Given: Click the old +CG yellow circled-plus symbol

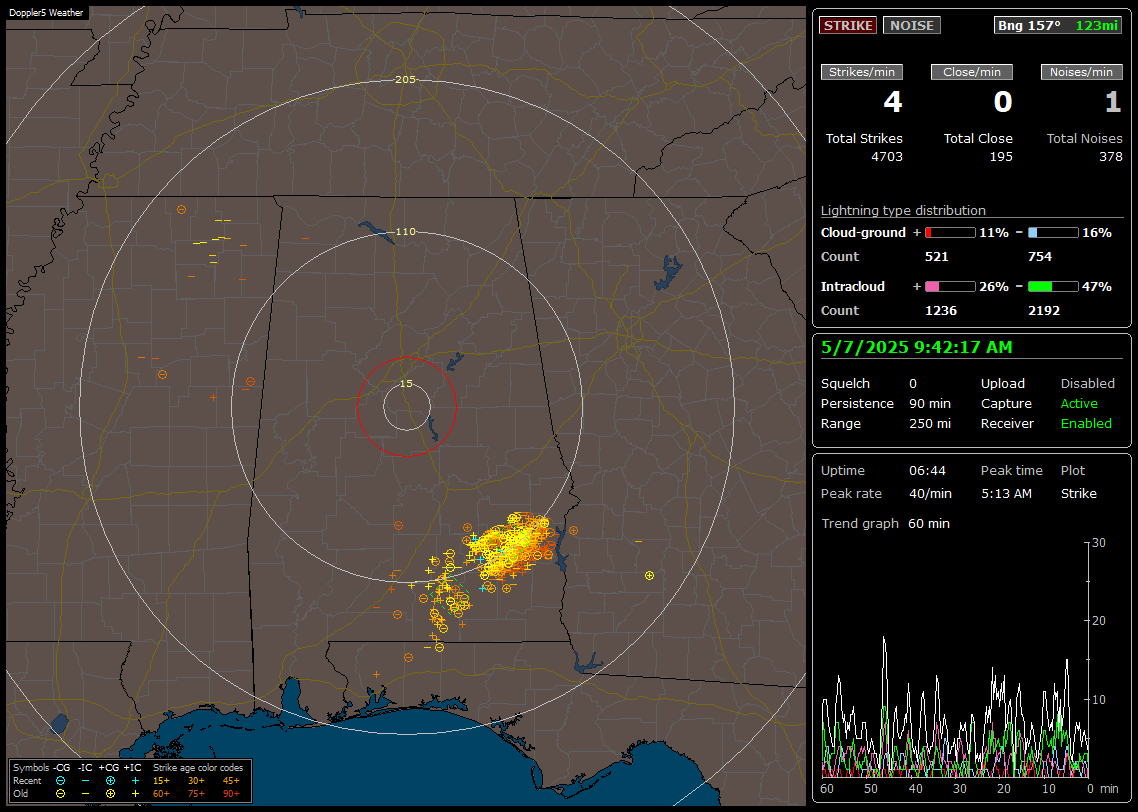Looking at the screenshot, I should pyautogui.click(x=110, y=794).
